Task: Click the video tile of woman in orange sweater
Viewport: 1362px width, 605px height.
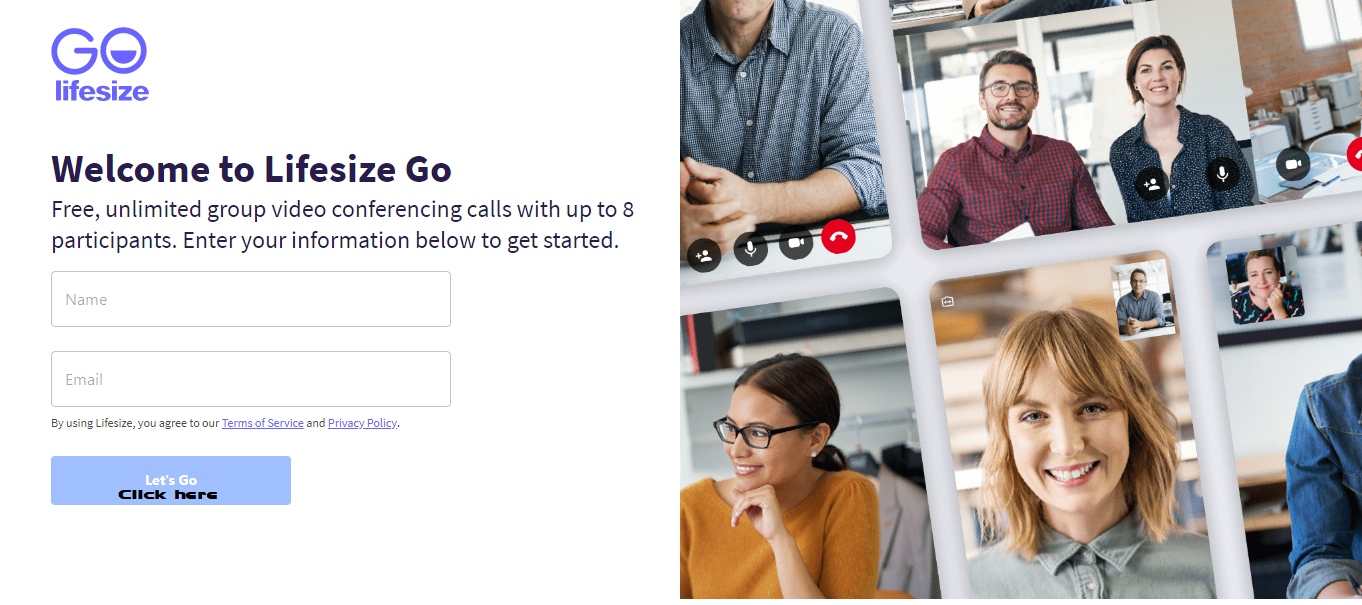Action: (x=800, y=450)
